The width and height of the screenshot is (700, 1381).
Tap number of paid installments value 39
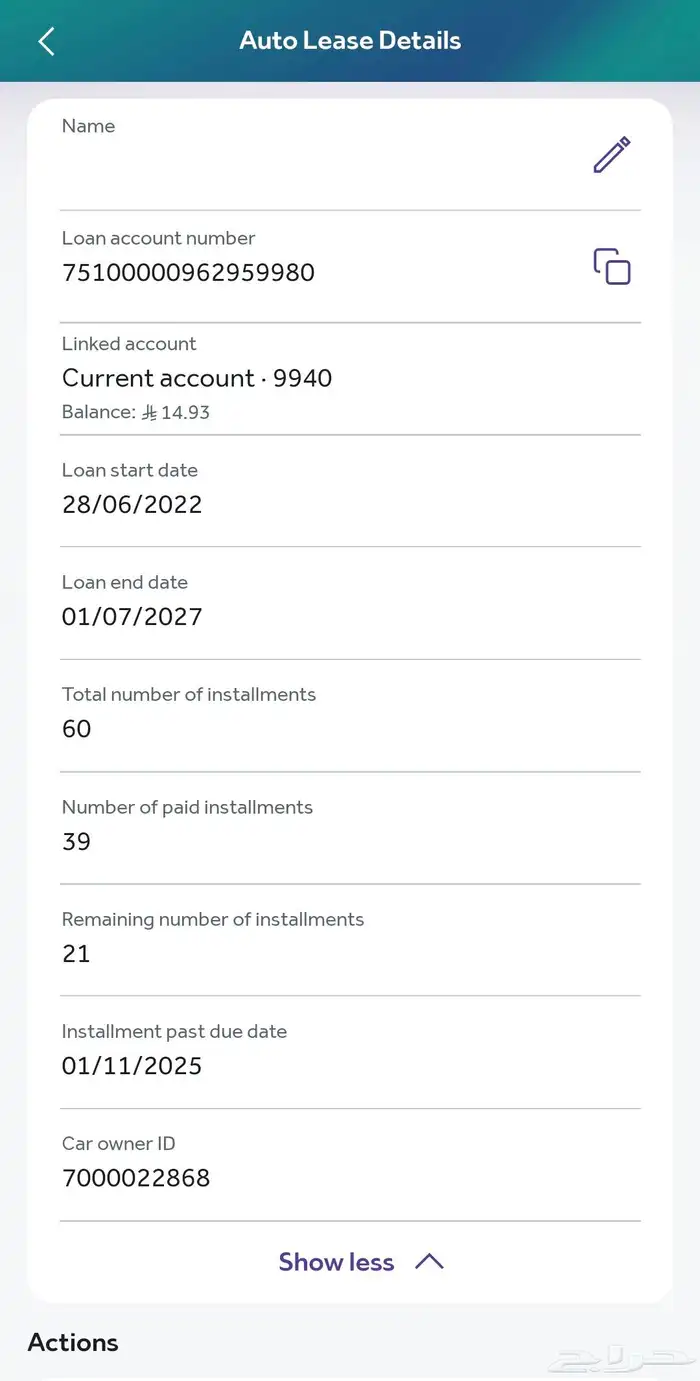pyautogui.click(x=77, y=841)
